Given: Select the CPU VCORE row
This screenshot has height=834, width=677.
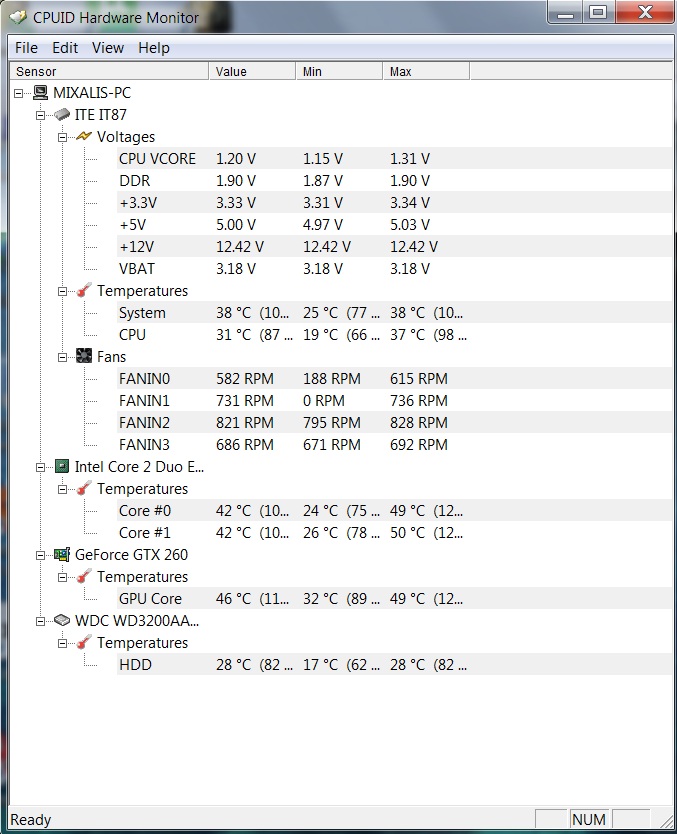Looking at the screenshot, I should (394, 159).
